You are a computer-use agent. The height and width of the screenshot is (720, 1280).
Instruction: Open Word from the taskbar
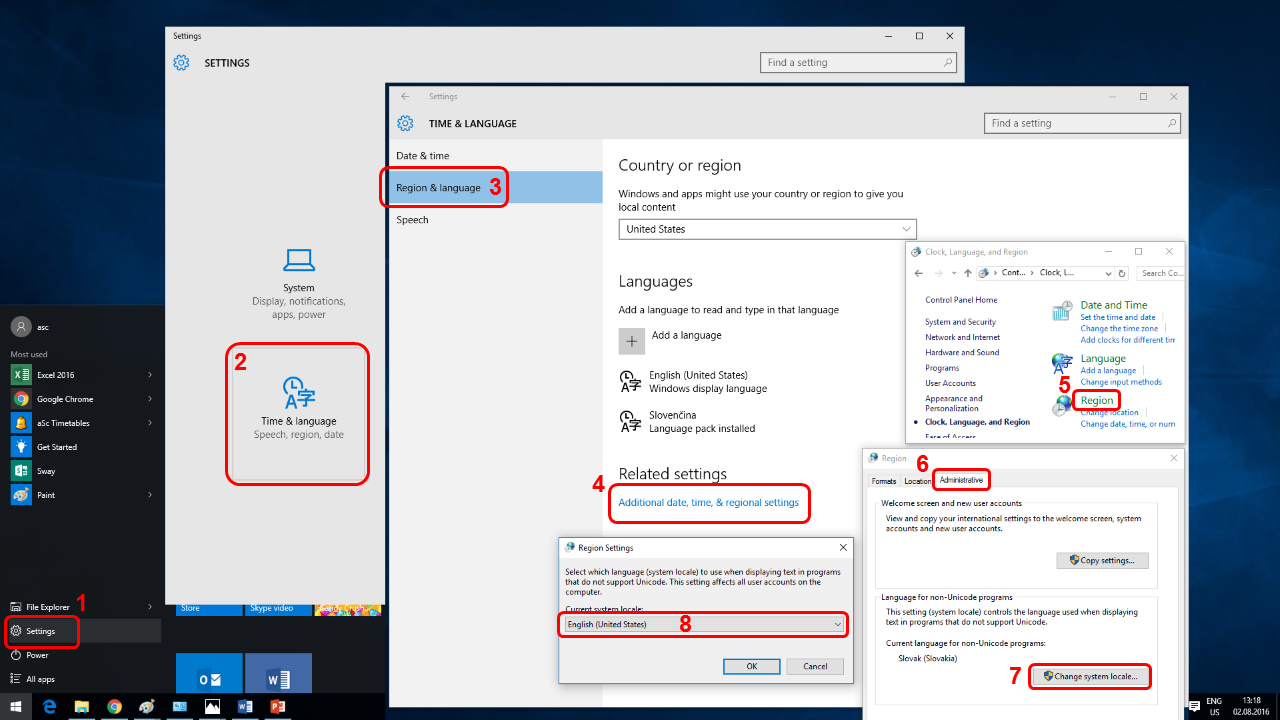point(245,706)
